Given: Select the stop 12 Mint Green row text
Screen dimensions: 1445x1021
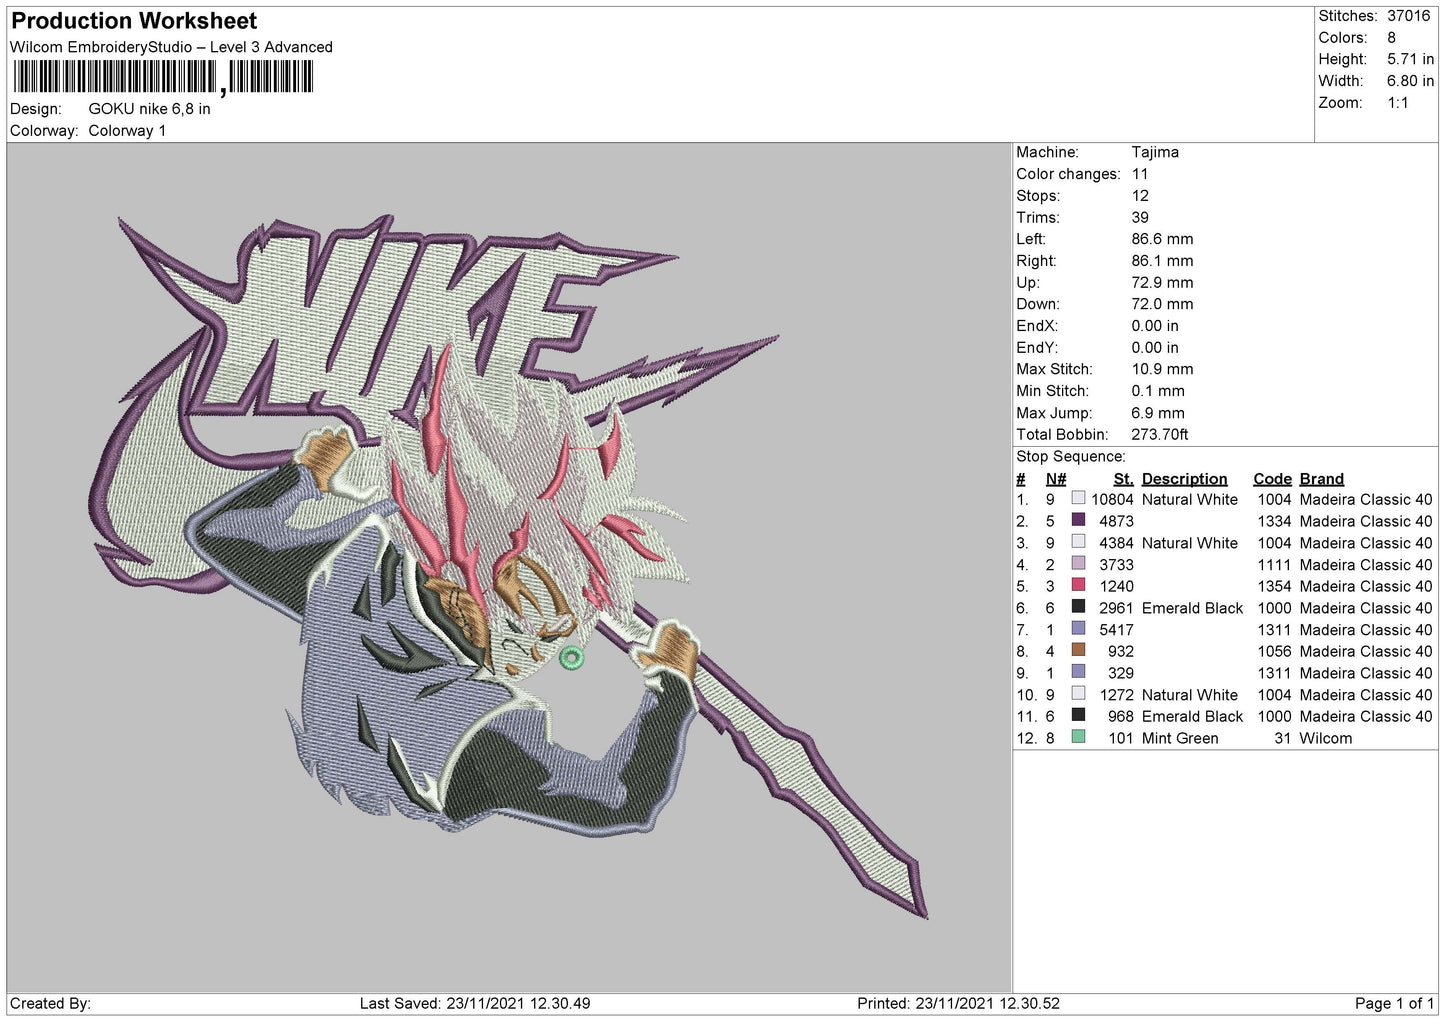Looking at the screenshot, I should click(x=1180, y=738).
